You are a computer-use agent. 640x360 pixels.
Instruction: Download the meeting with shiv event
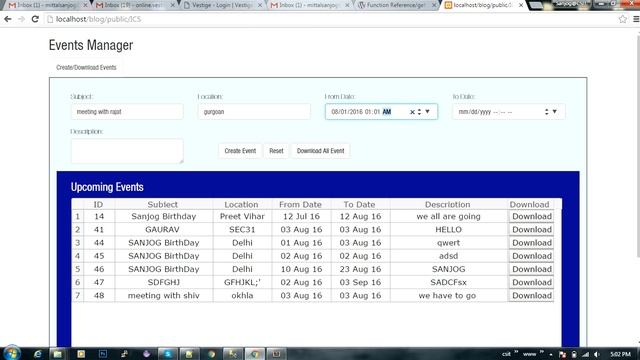click(531, 296)
